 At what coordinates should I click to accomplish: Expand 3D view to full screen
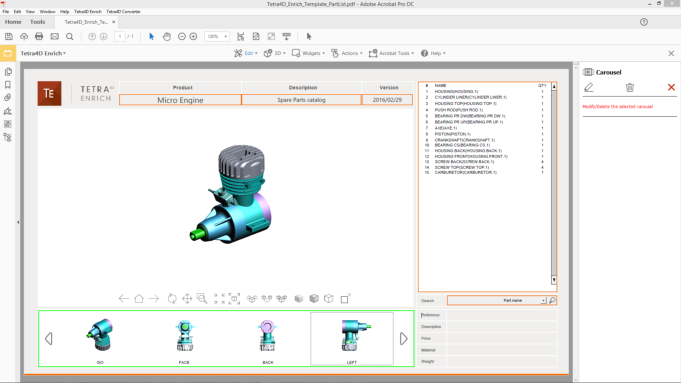[x=345, y=299]
